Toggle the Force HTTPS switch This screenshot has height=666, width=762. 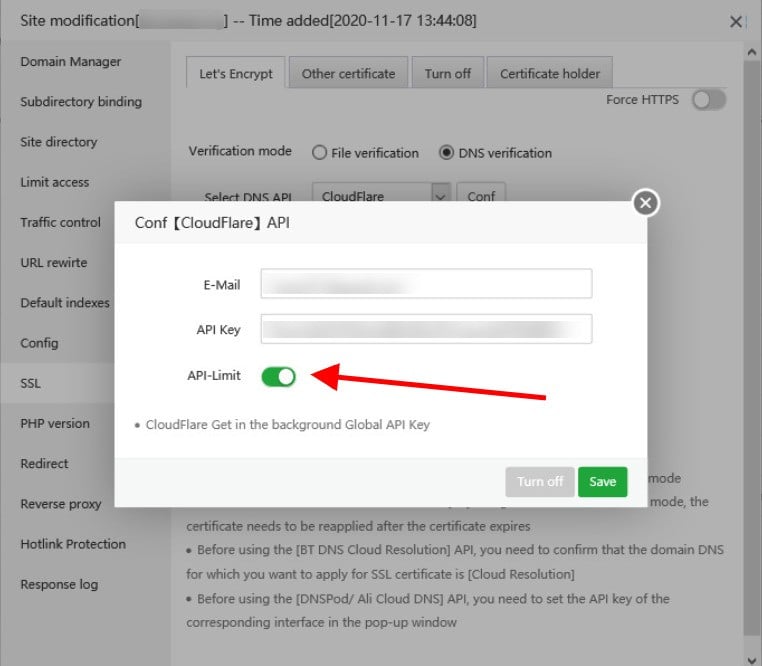pyautogui.click(x=709, y=100)
